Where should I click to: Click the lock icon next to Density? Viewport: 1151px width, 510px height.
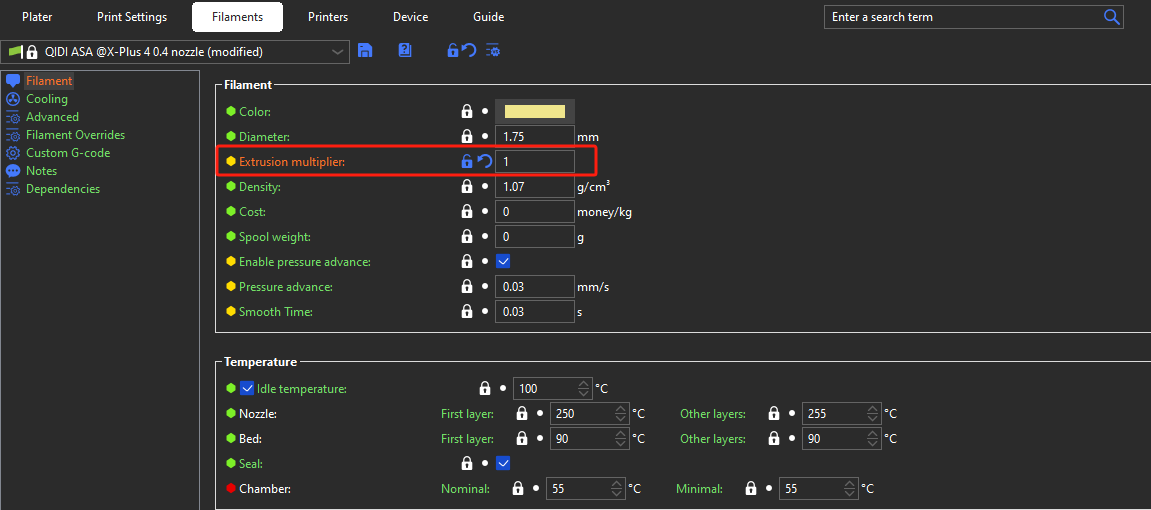pos(466,186)
